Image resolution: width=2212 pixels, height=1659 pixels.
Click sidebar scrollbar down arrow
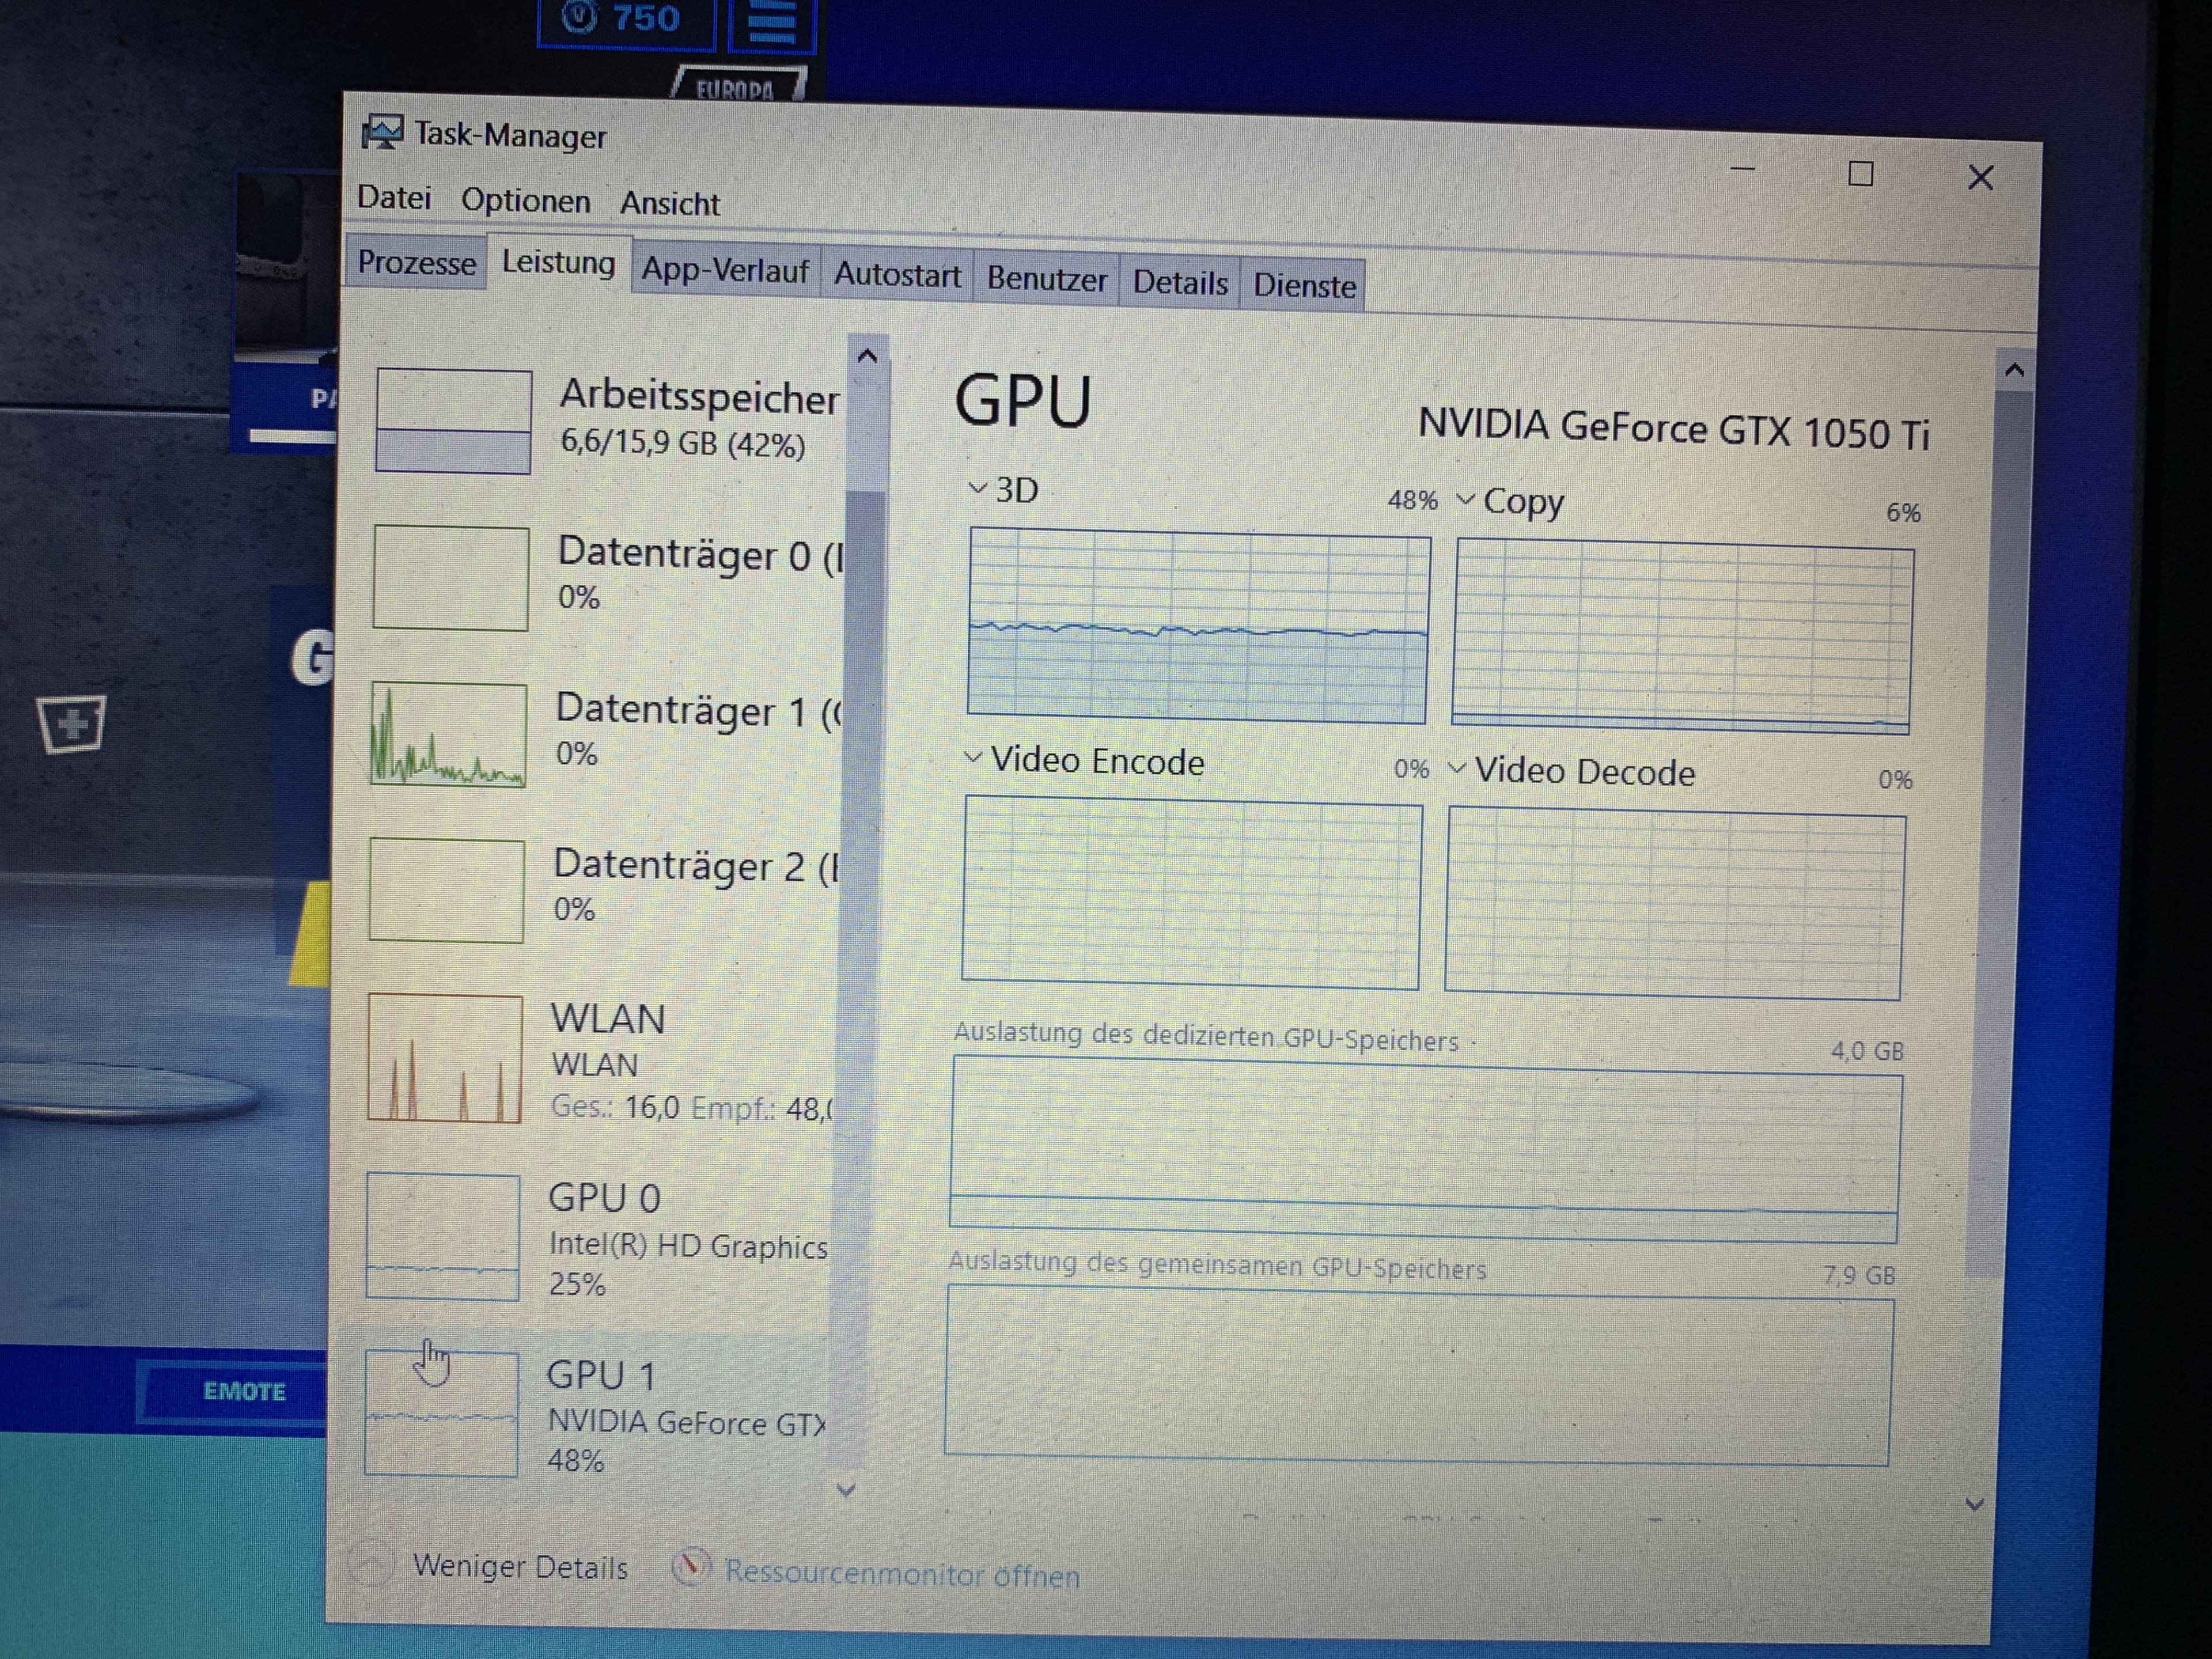click(846, 1490)
